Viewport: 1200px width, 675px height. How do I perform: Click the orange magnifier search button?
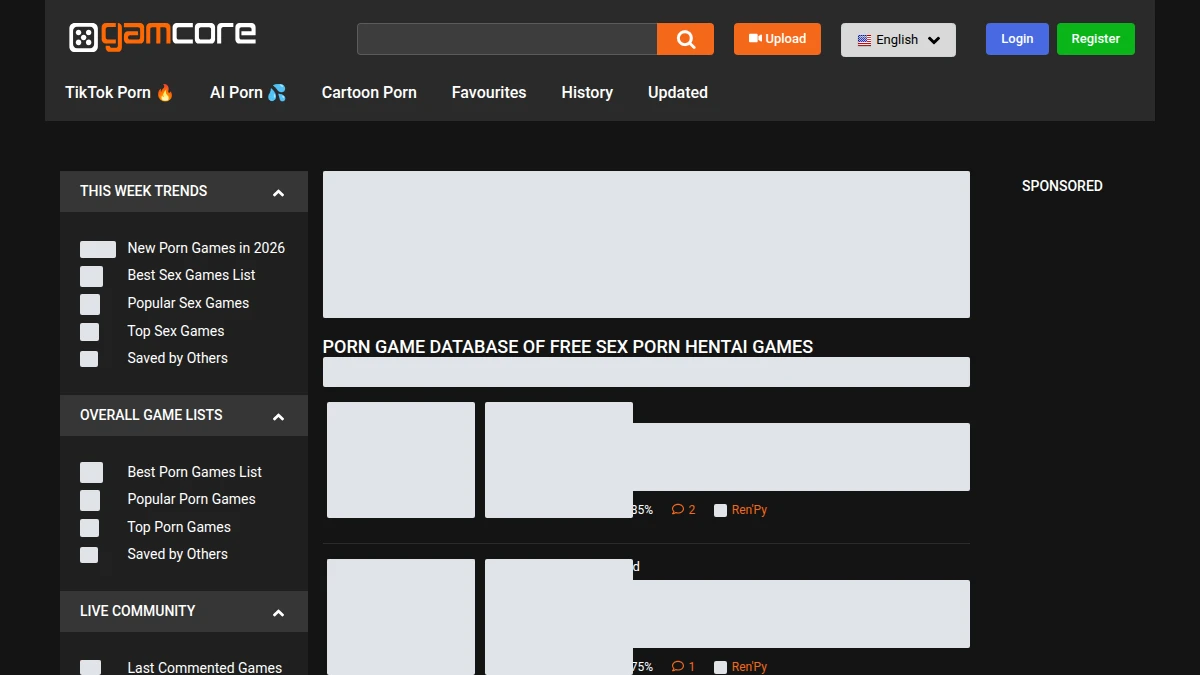[x=685, y=39]
